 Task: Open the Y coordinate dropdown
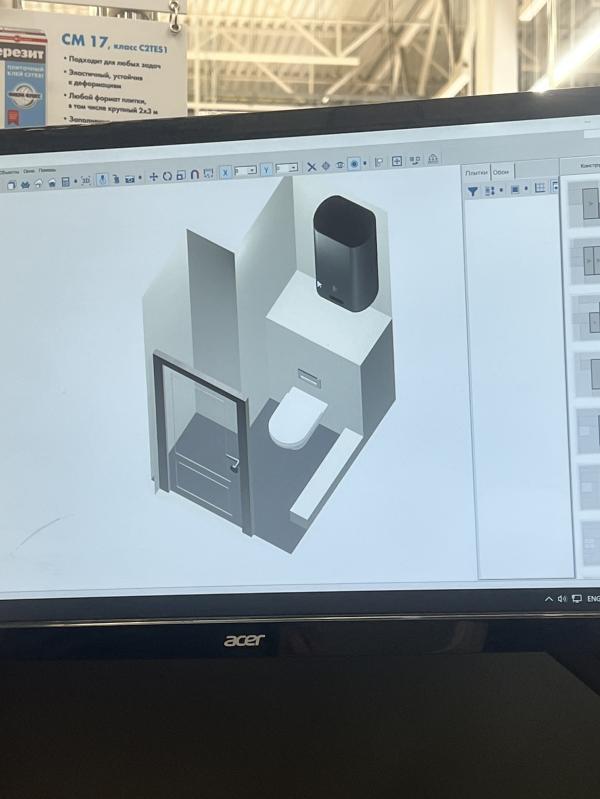pos(293,168)
